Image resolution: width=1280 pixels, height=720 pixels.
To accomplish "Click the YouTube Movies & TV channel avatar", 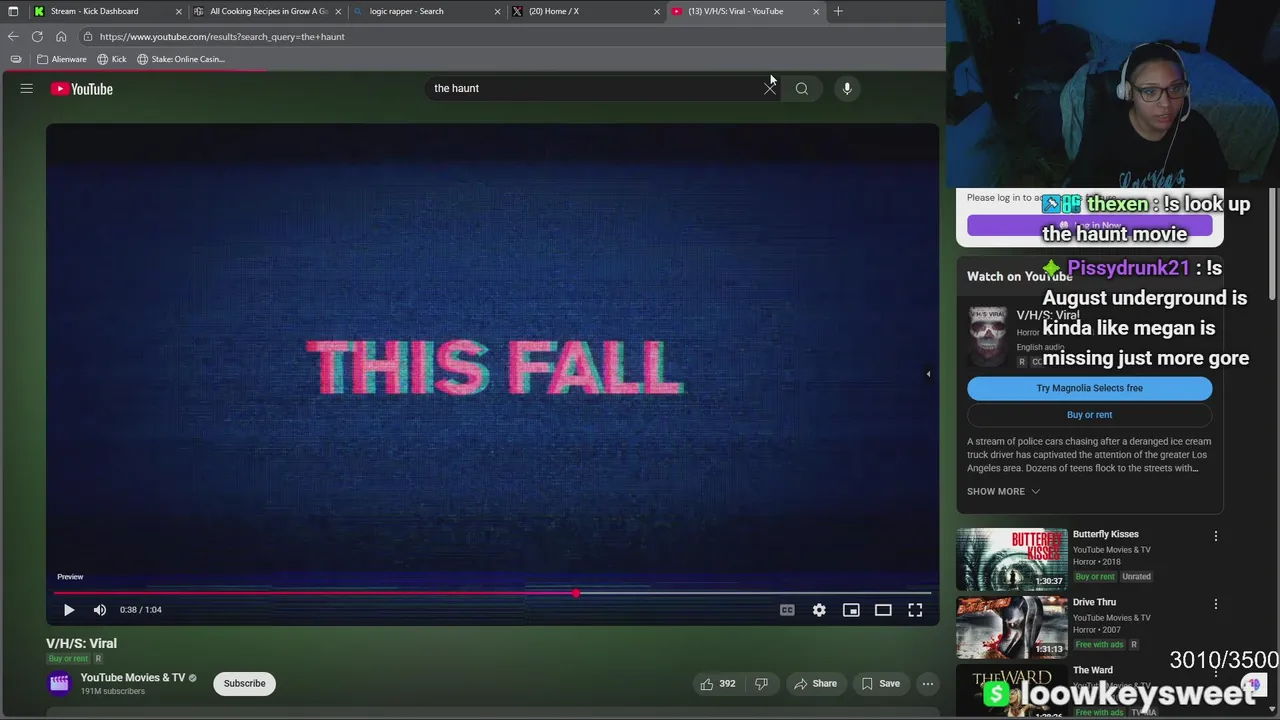I will tap(60, 684).
